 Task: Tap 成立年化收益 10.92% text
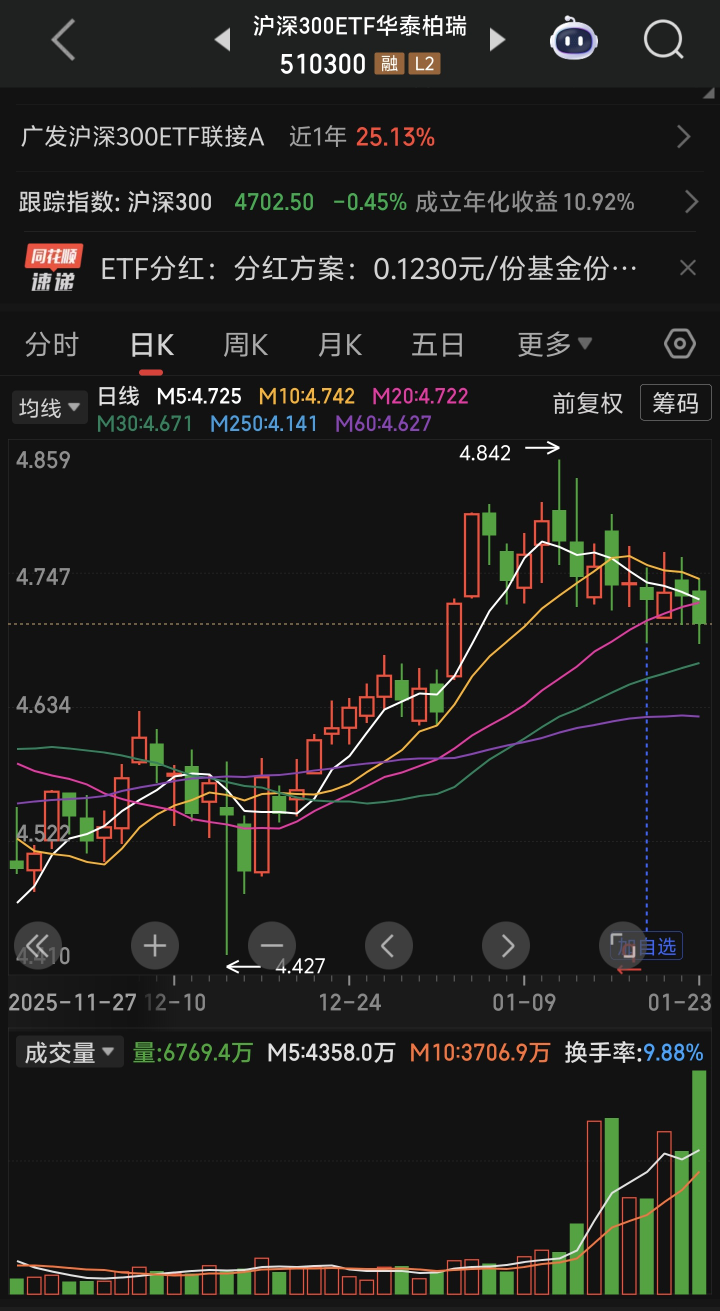tap(525, 202)
